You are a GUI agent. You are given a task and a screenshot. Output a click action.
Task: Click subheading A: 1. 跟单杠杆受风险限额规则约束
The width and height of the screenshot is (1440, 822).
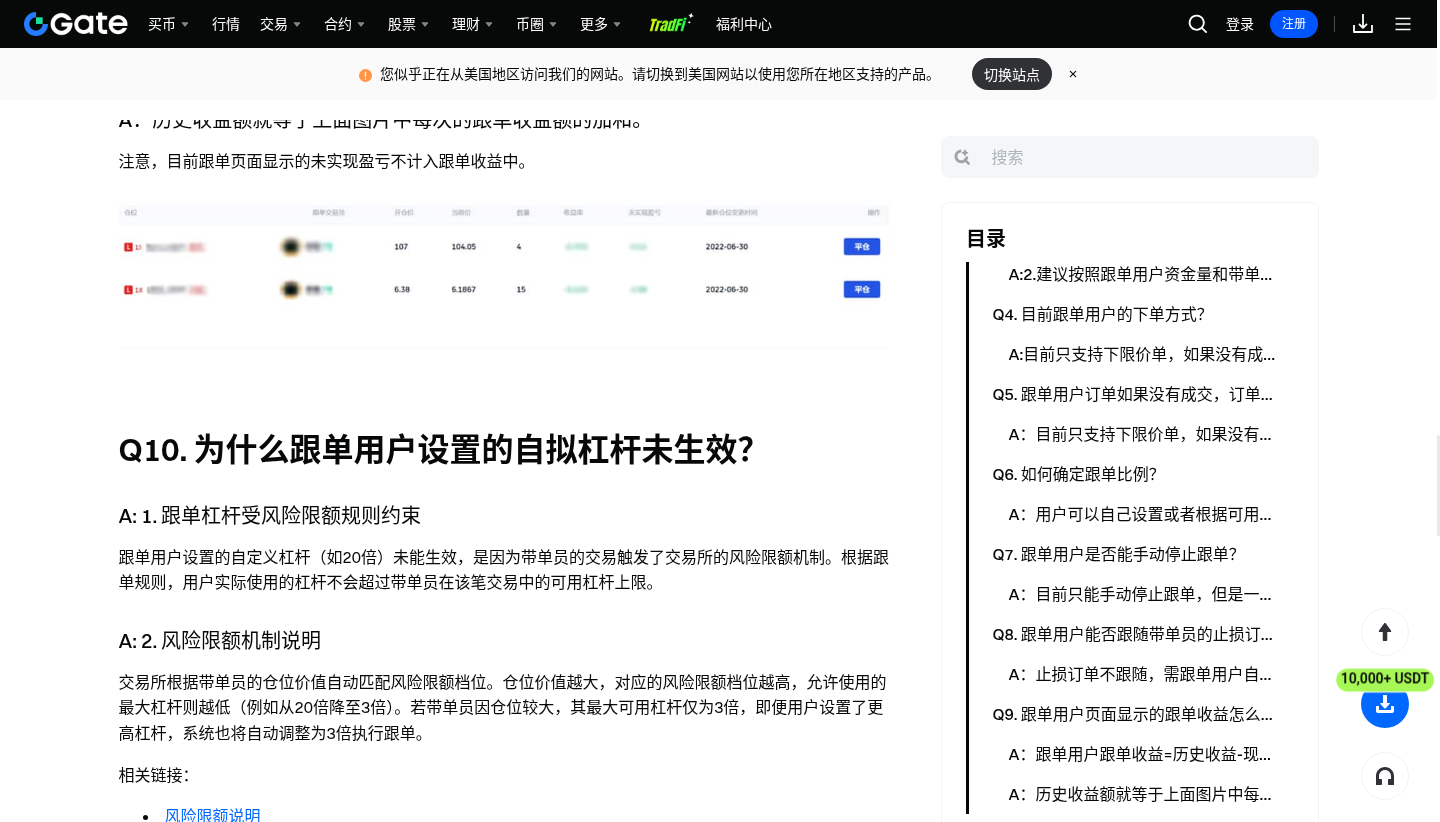point(270,516)
